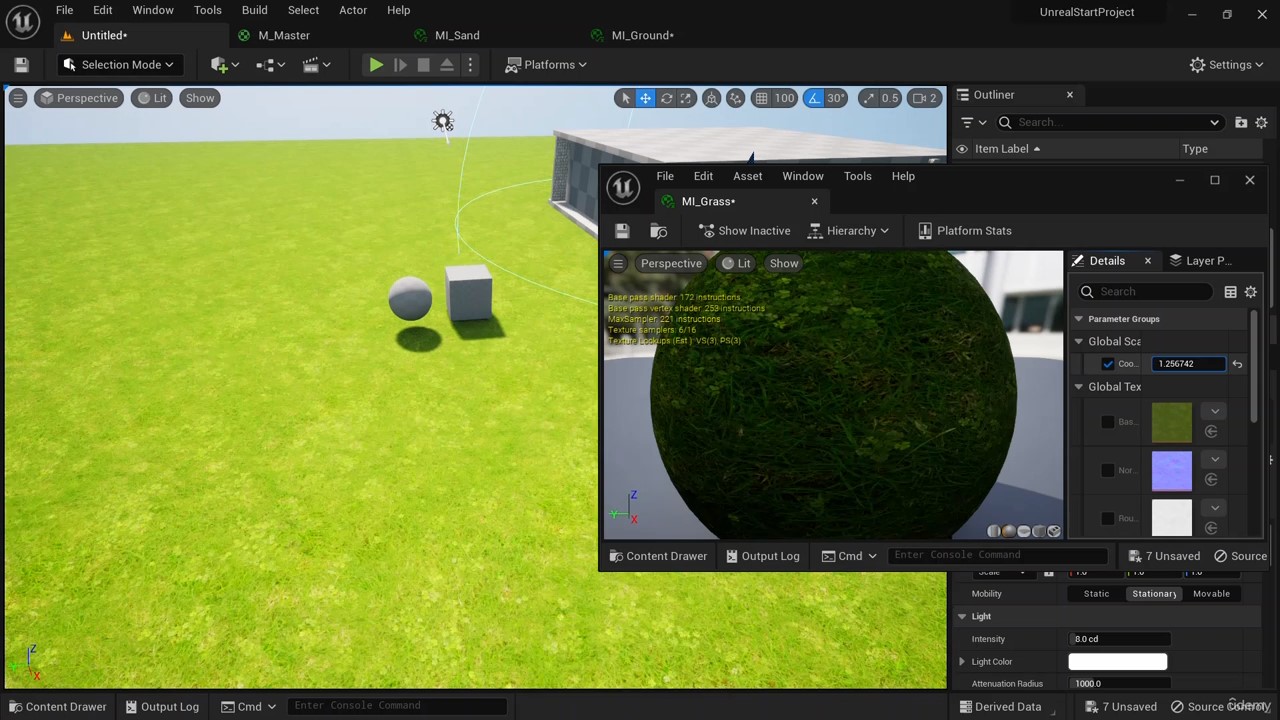Screen dimensions: 1280x720
Task: Open the Light Color white swatch
Action: (1118, 662)
